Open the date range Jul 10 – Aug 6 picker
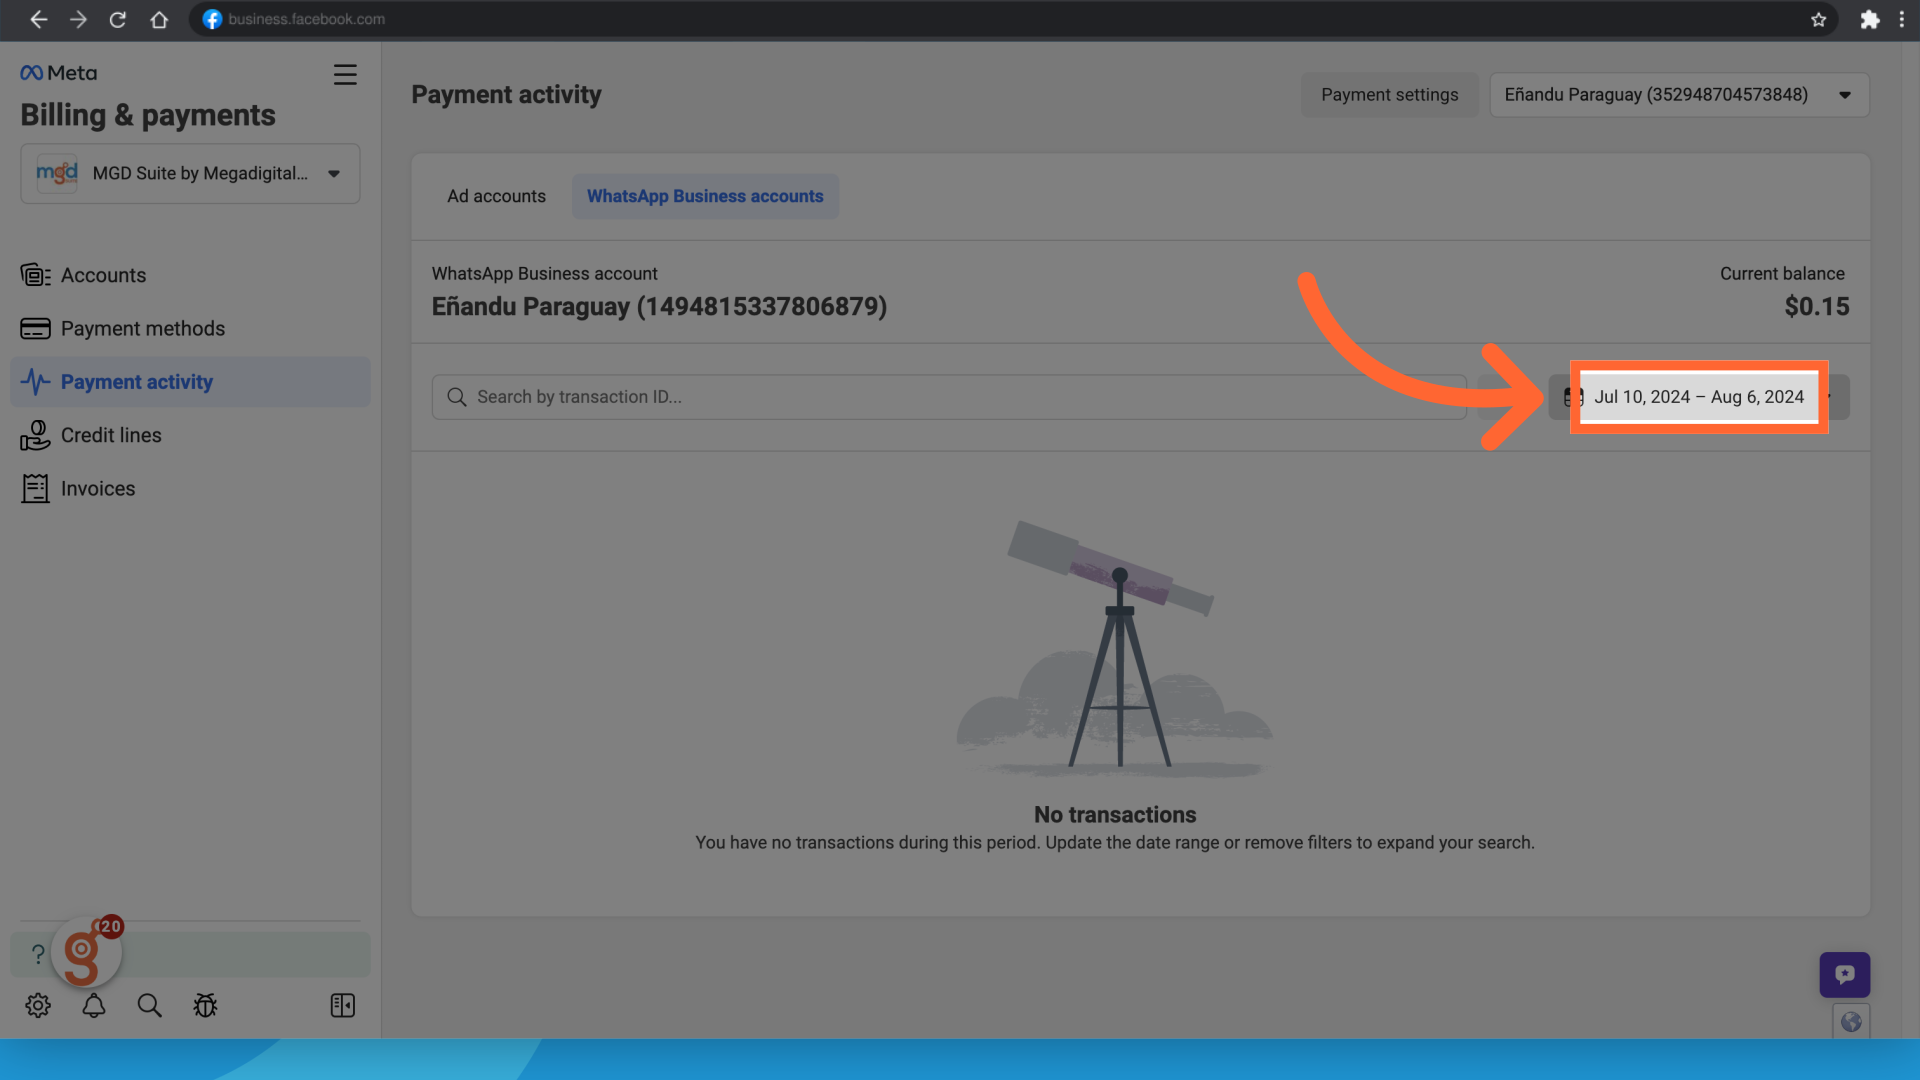The width and height of the screenshot is (1920, 1080). pos(1698,397)
